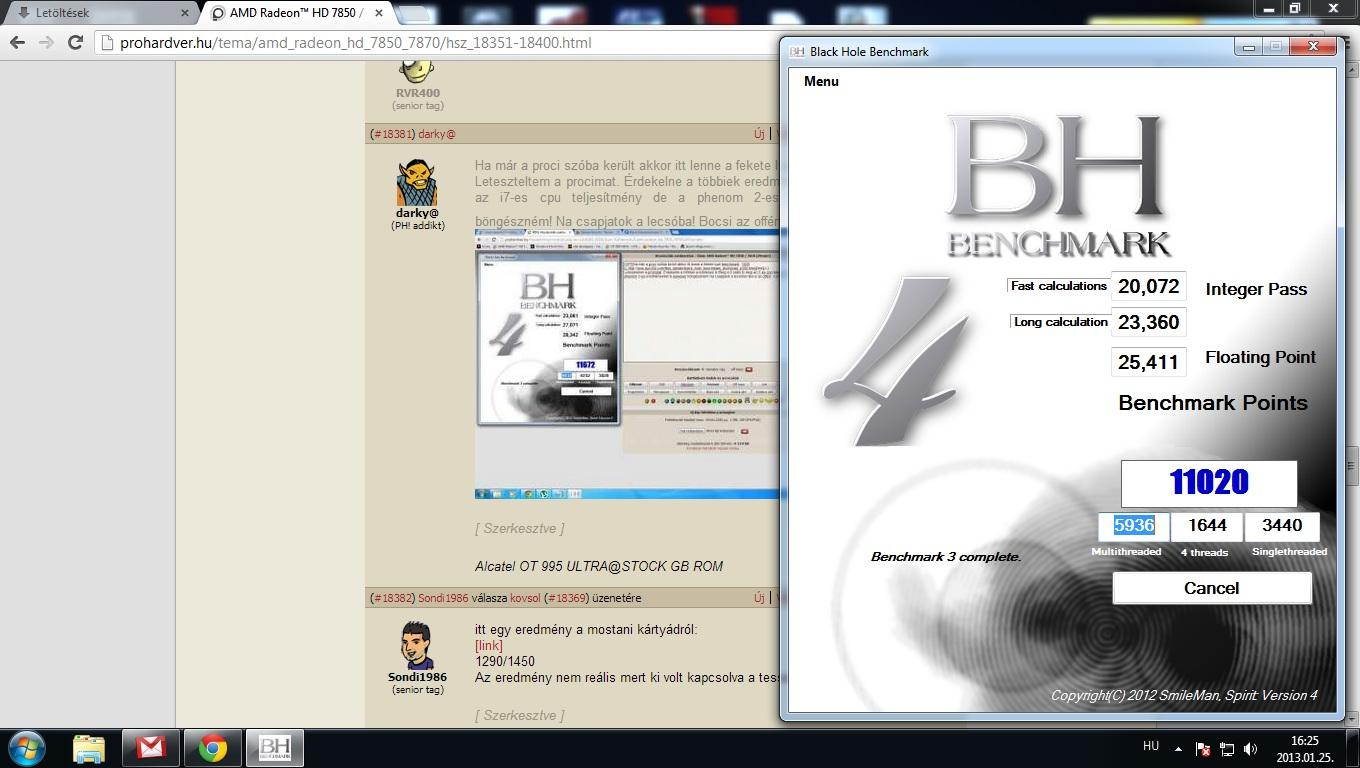Open Action Center flag icon
The width and height of the screenshot is (1360, 768).
[1203, 748]
